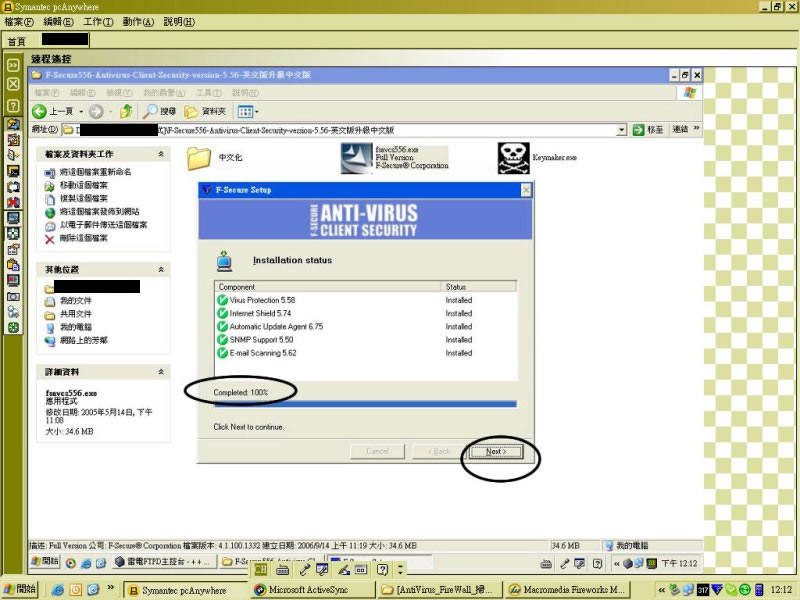800x600 pixels.
Task: Click 將這個檔案發佈到網站 link
Action: point(99,212)
